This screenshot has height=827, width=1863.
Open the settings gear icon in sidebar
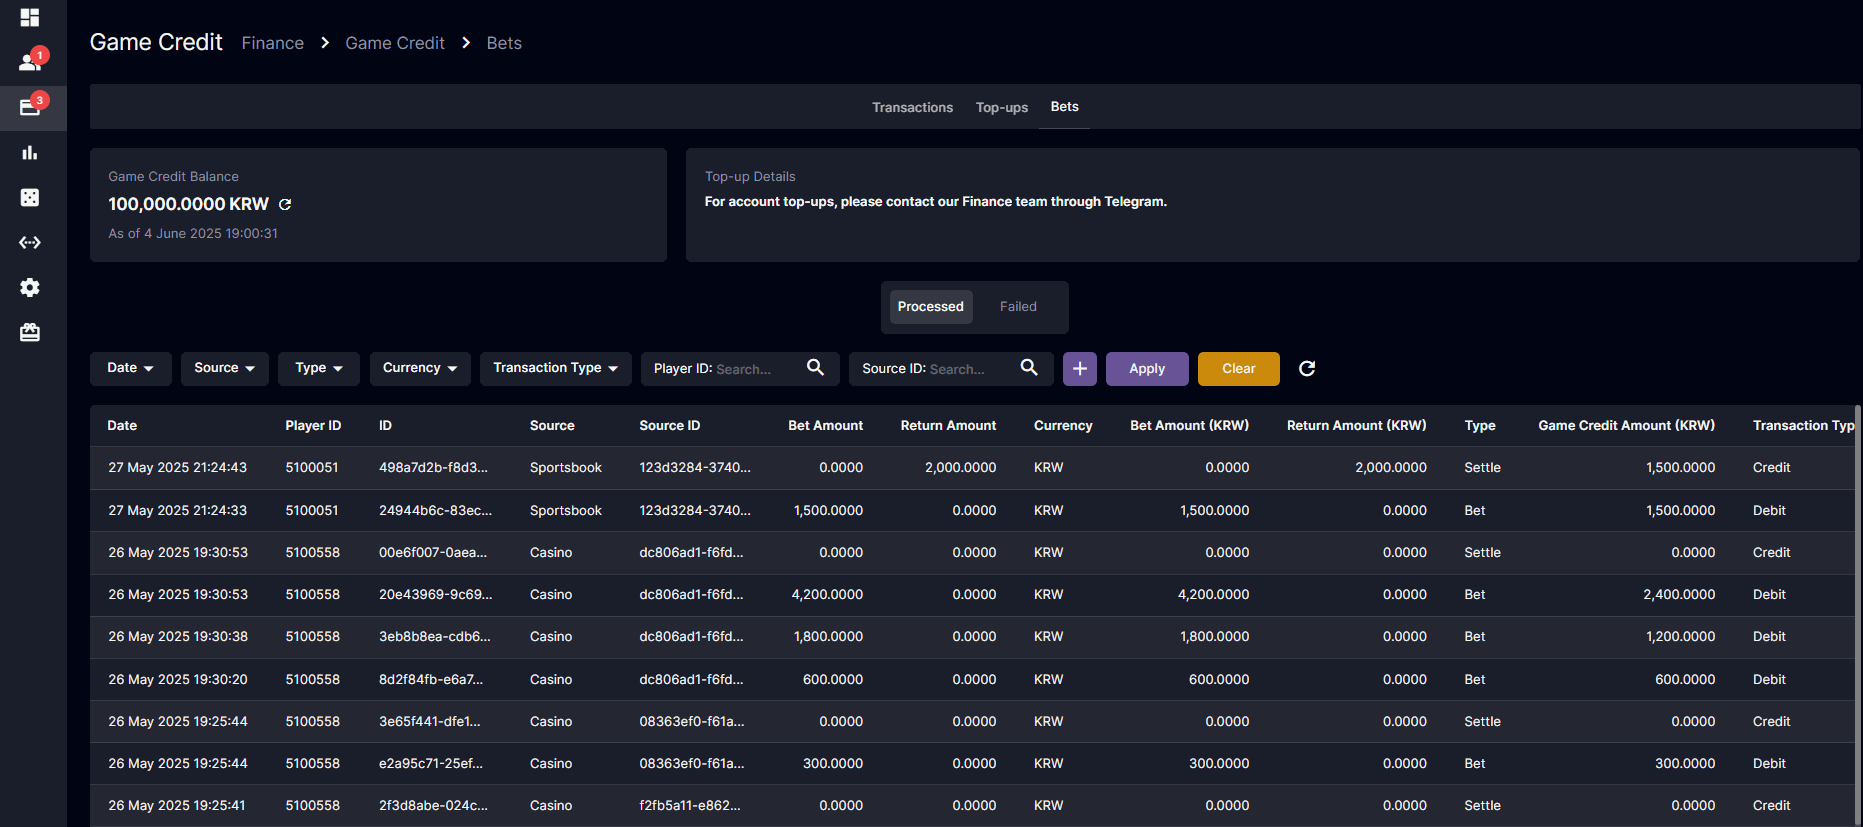[30, 288]
